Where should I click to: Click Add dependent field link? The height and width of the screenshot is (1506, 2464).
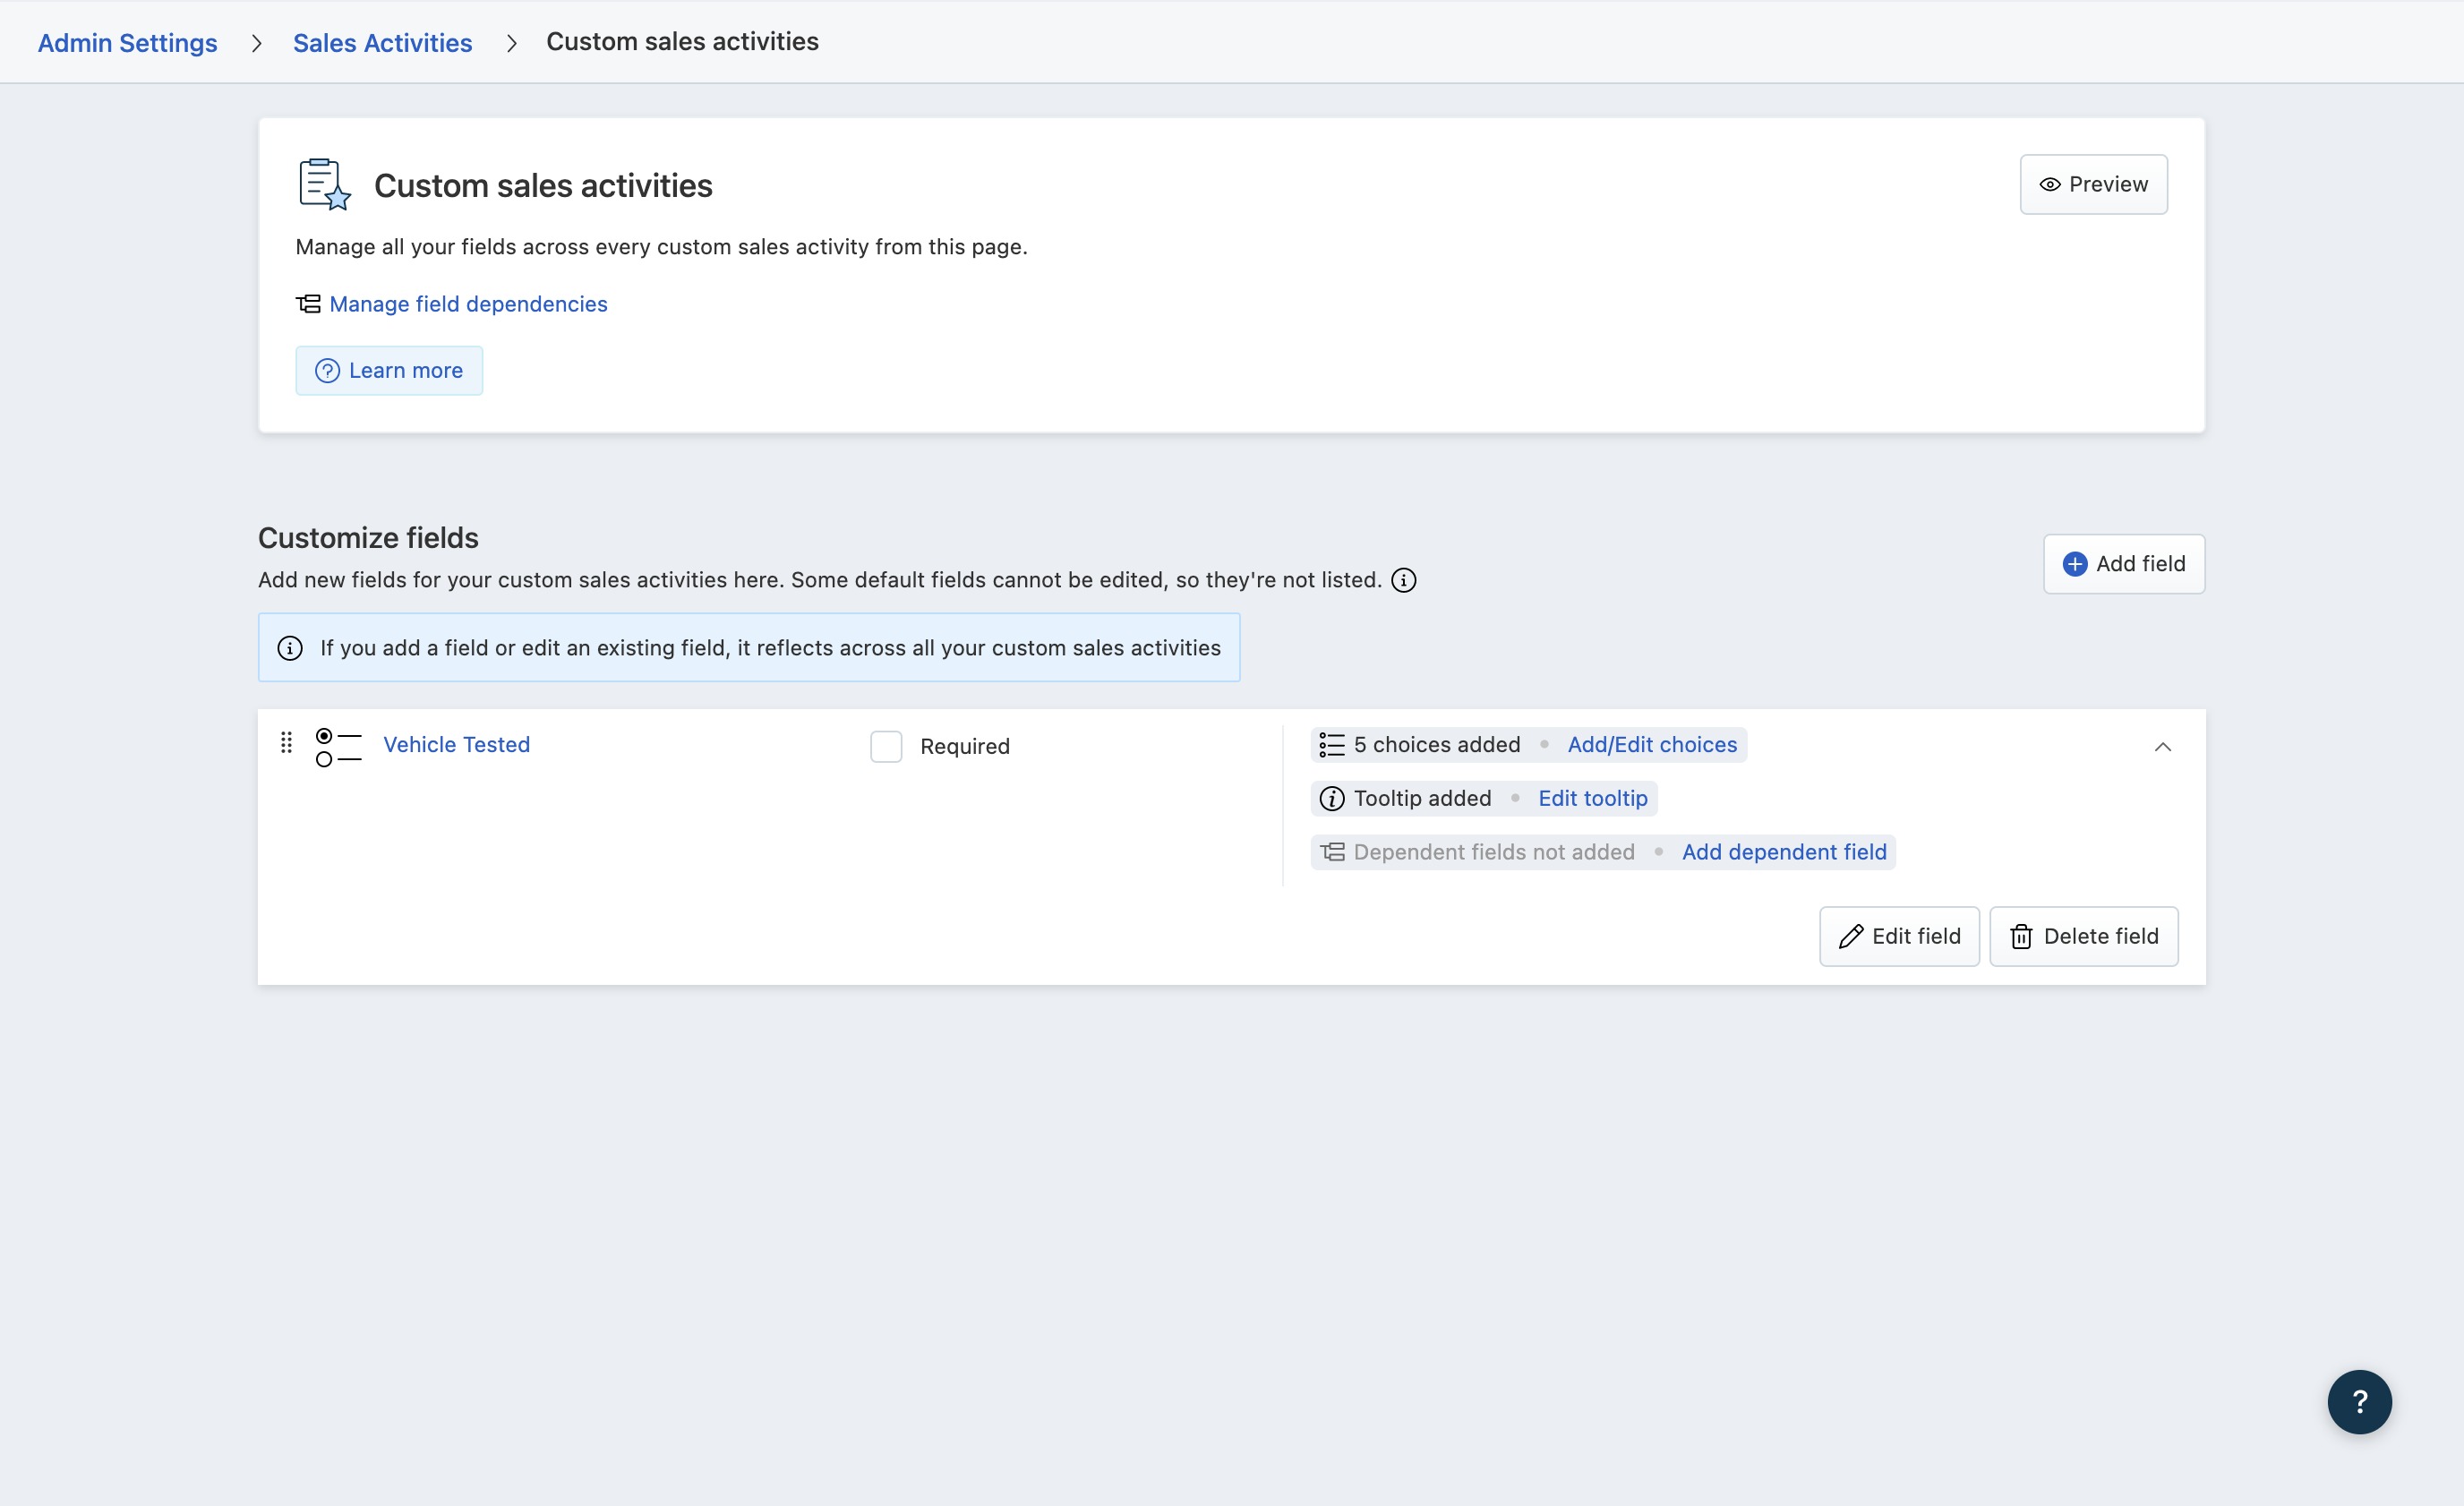(1784, 852)
